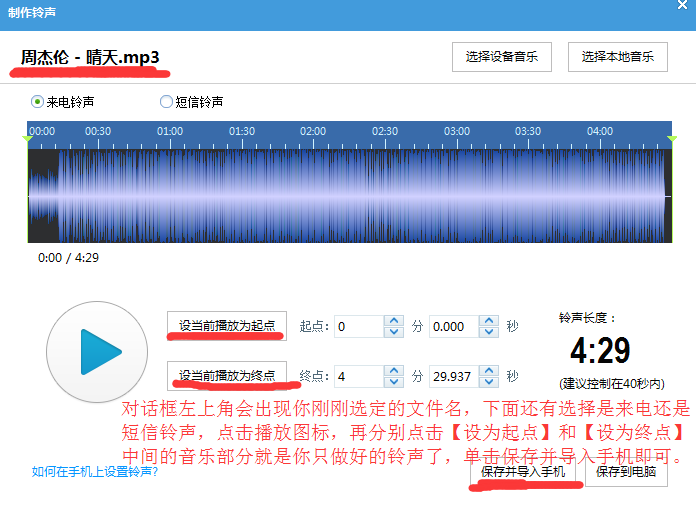
Task: Click the 02:00 mark on the timeline ruler
Action: [x=313, y=131]
